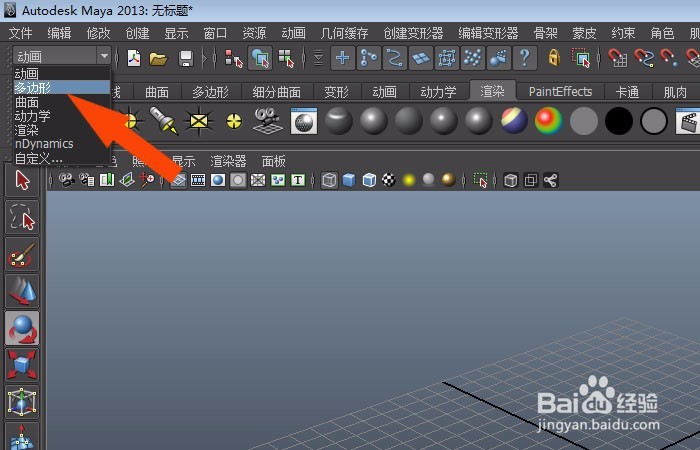Click the spot light shelf icon
Screen dimensions: 700x450
tap(163, 121)
